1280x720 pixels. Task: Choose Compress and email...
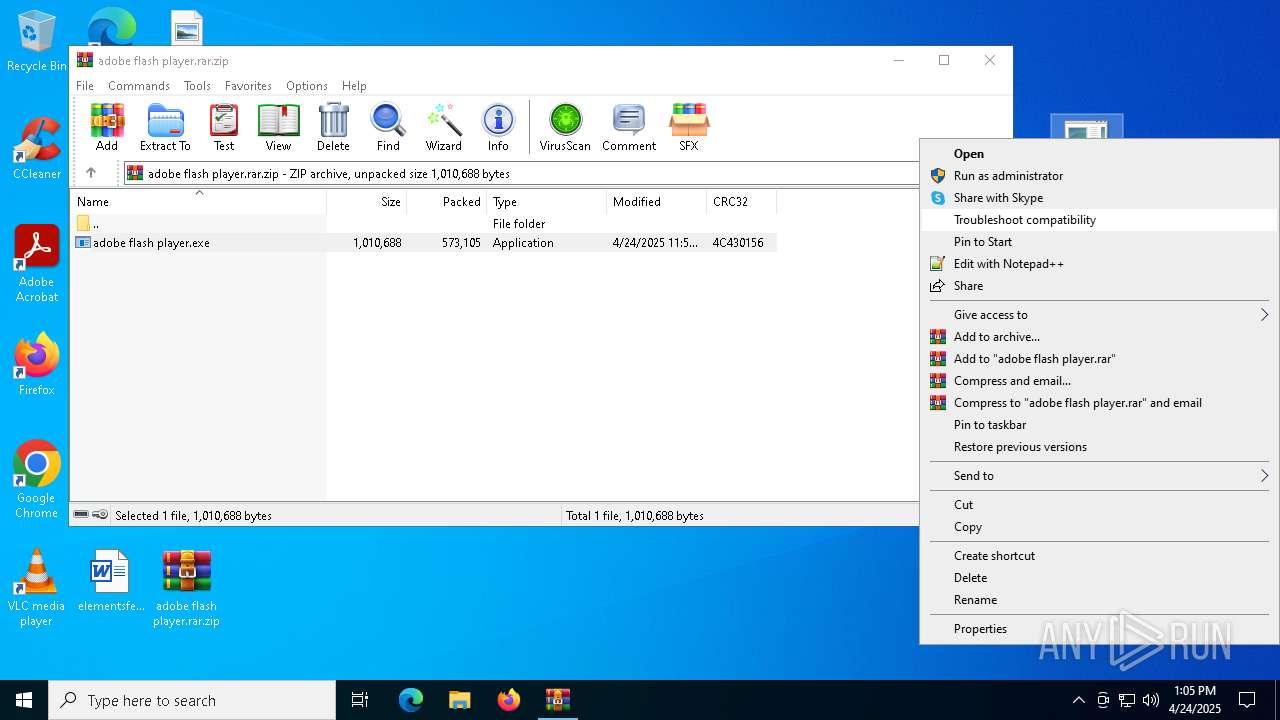(x=1098, y=380)
